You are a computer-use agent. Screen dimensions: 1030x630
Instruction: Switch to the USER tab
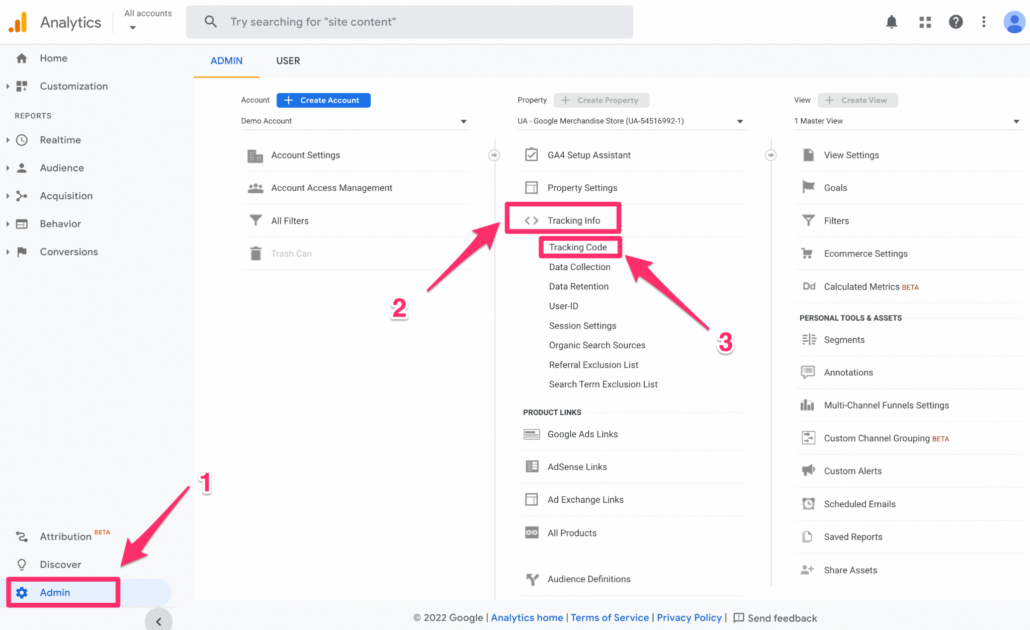click(288, 61)
